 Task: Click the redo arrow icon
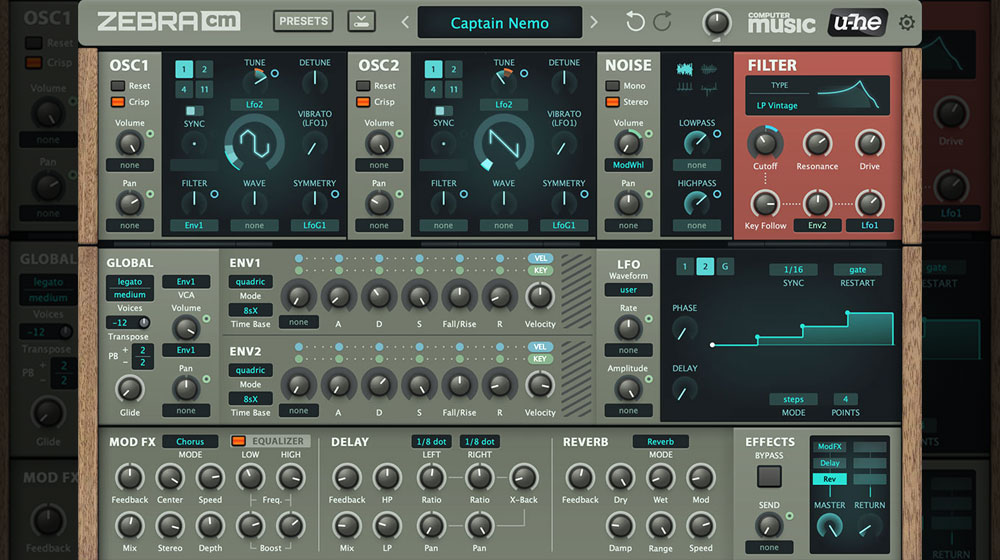(663, 22)
